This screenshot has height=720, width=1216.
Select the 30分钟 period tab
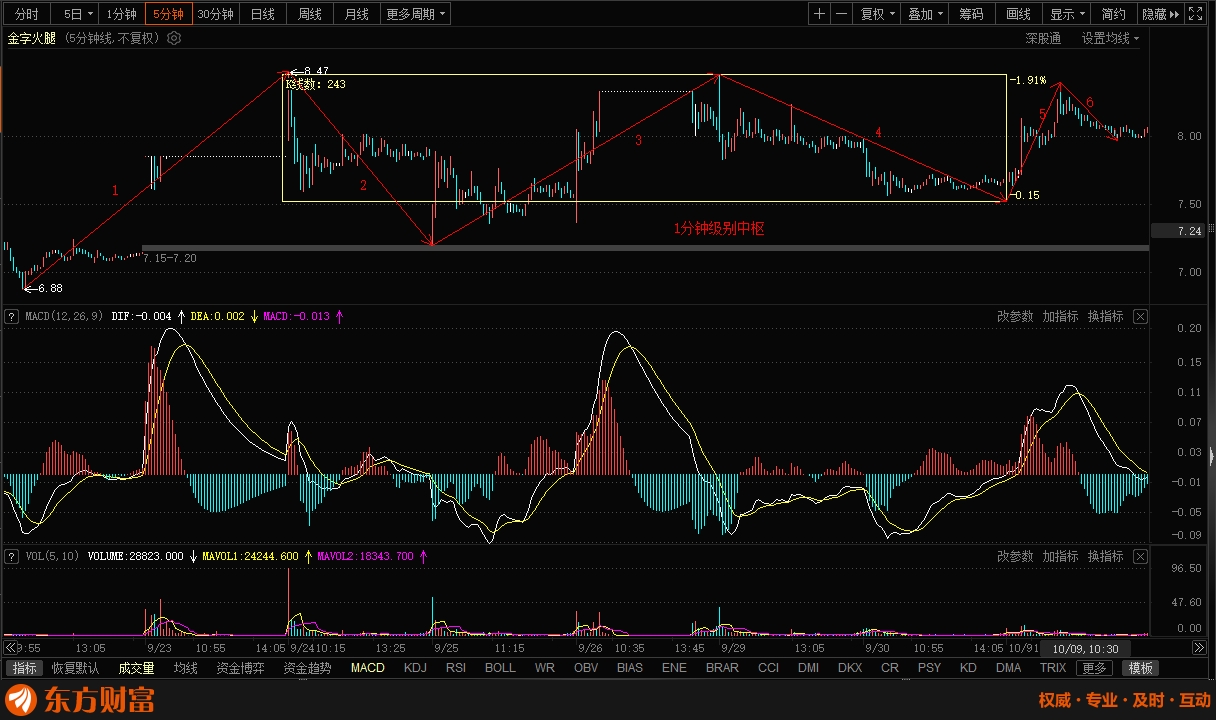pos(215,14)
